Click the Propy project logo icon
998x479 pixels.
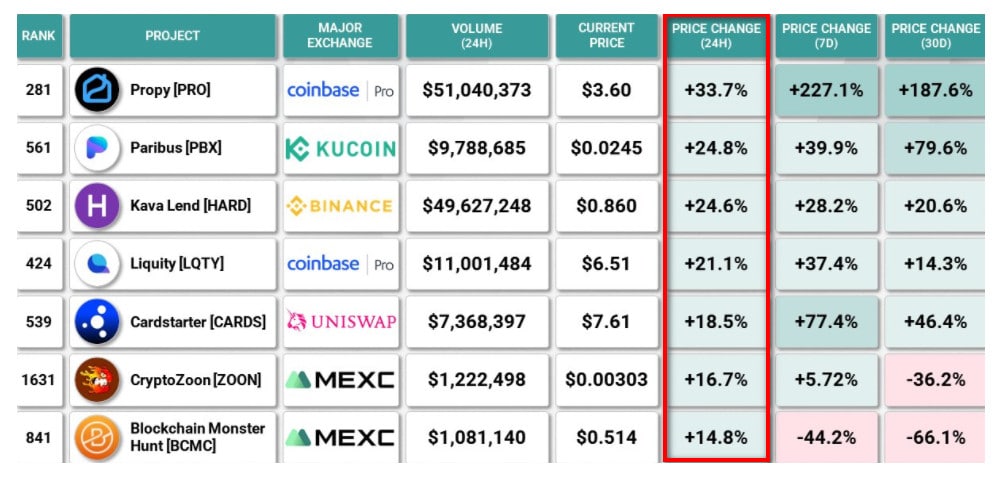pos(97,90)
